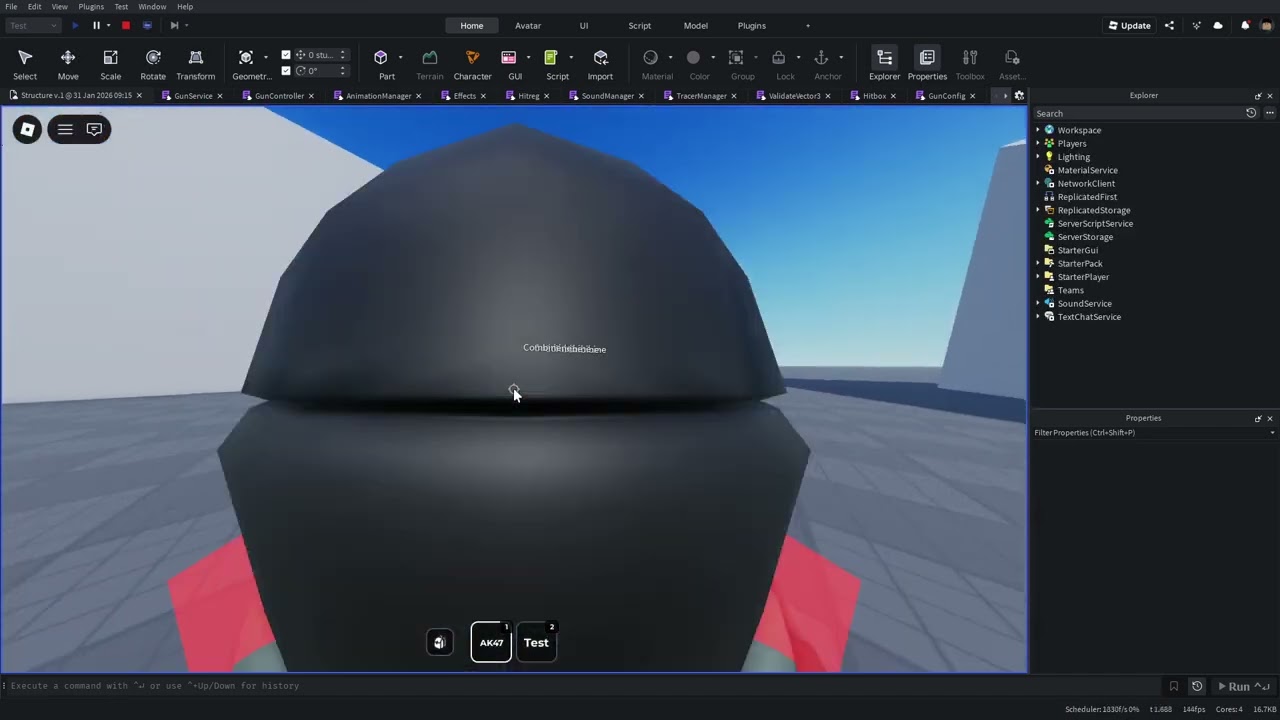Toggle the move snap checkbox
Viewport: 1280px width, 720px height.
point(286,55)
